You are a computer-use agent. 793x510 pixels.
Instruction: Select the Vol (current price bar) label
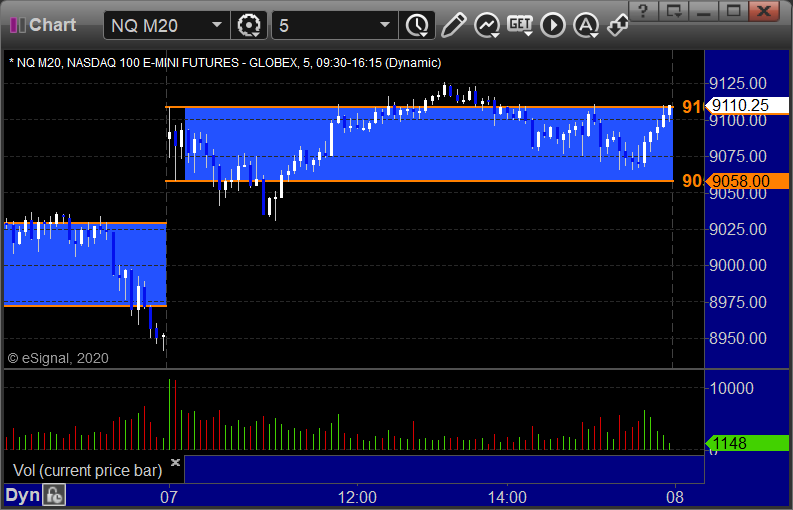coord(87,471)
